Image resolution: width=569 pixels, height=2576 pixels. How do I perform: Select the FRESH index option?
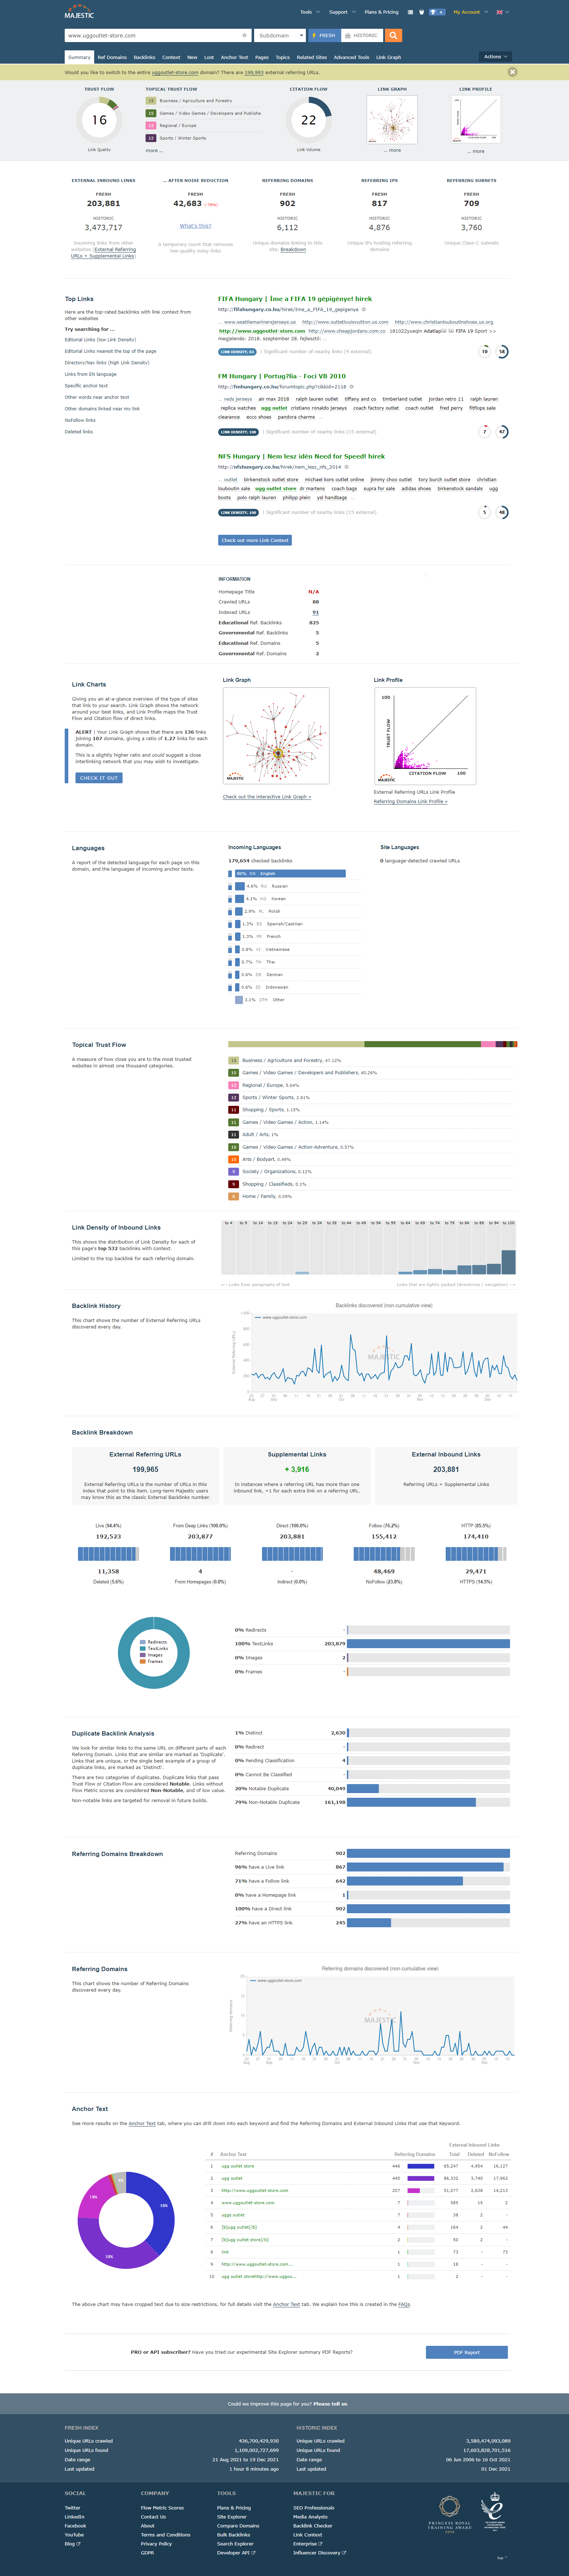tap(323, 35)
